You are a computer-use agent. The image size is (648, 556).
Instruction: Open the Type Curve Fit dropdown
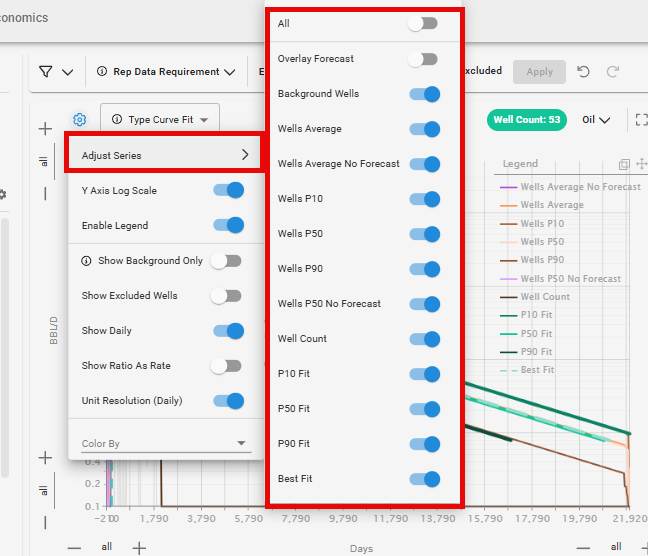click(160, 120)
